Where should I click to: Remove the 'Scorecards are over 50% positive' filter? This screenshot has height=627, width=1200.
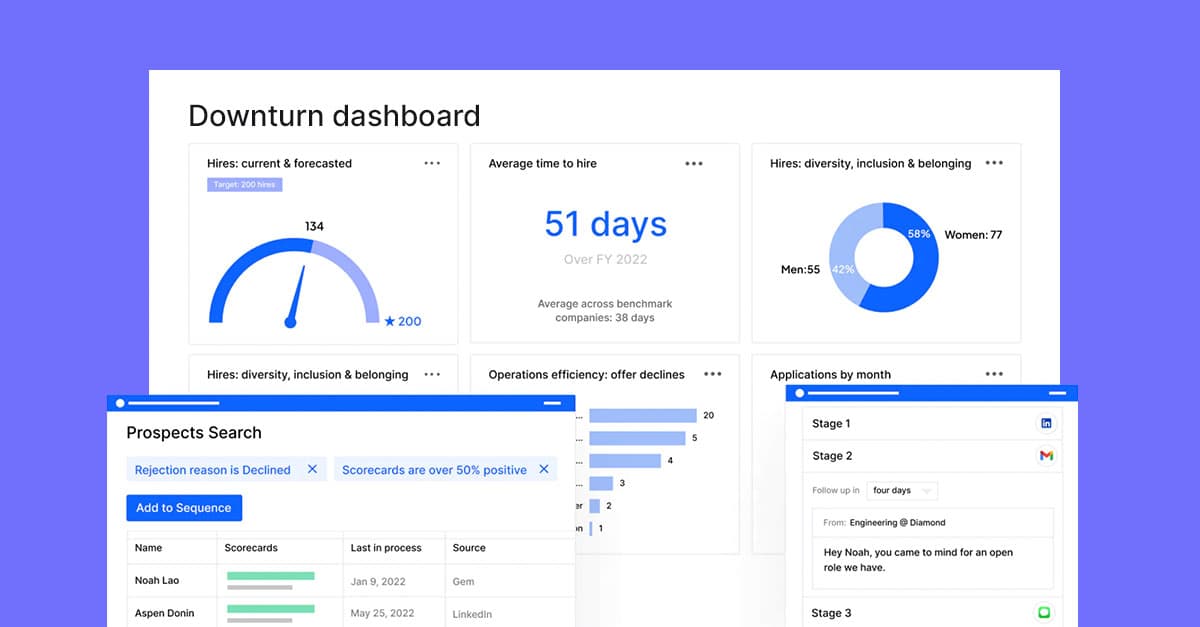[545, 469]
